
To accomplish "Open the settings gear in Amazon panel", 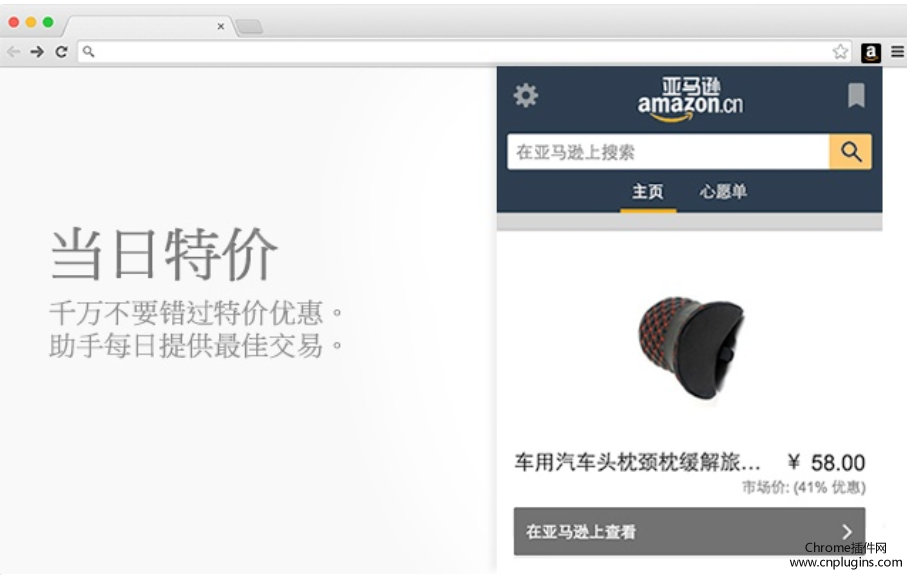I will [x=525, y=95].
